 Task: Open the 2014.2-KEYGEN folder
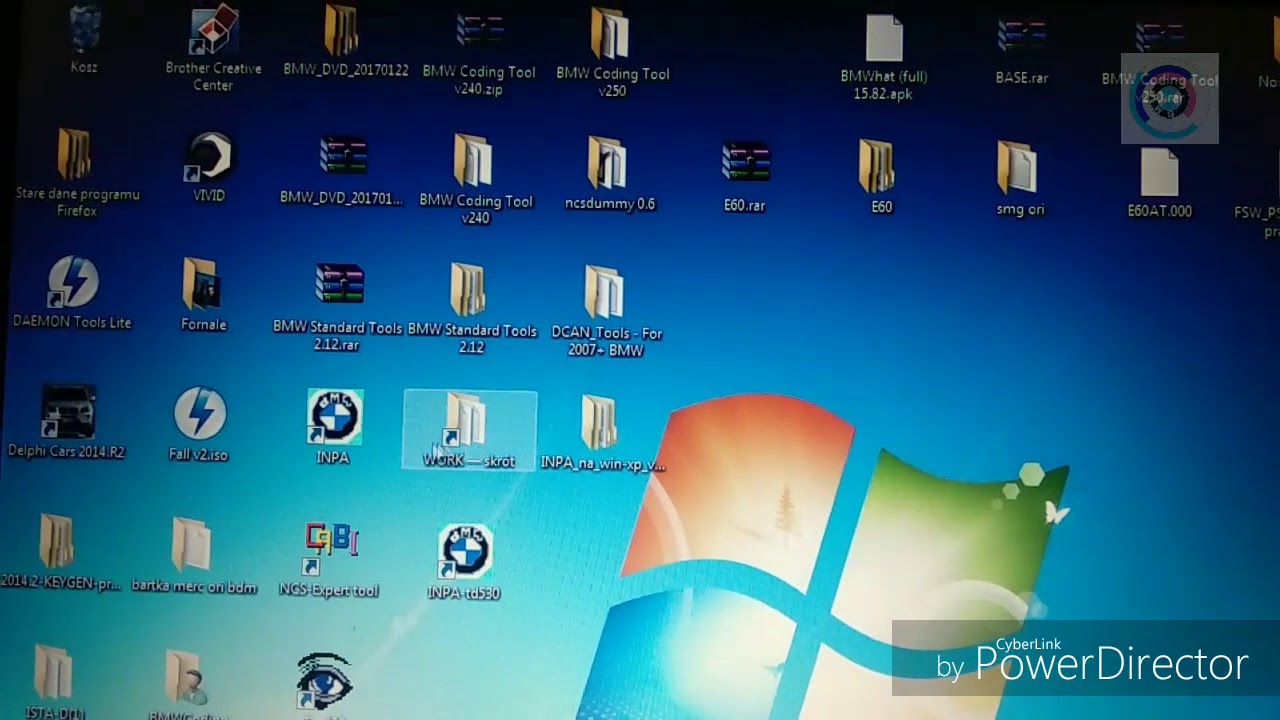60,553
